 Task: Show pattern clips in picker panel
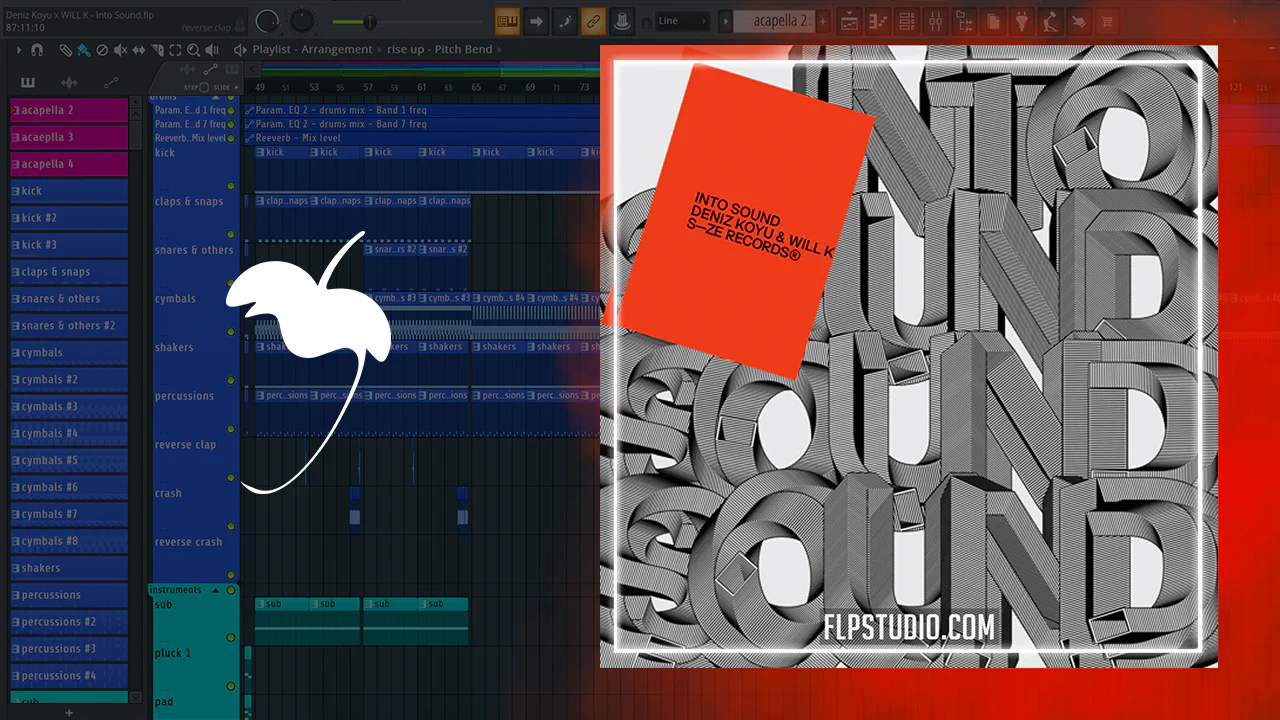(x=27, y=82)
